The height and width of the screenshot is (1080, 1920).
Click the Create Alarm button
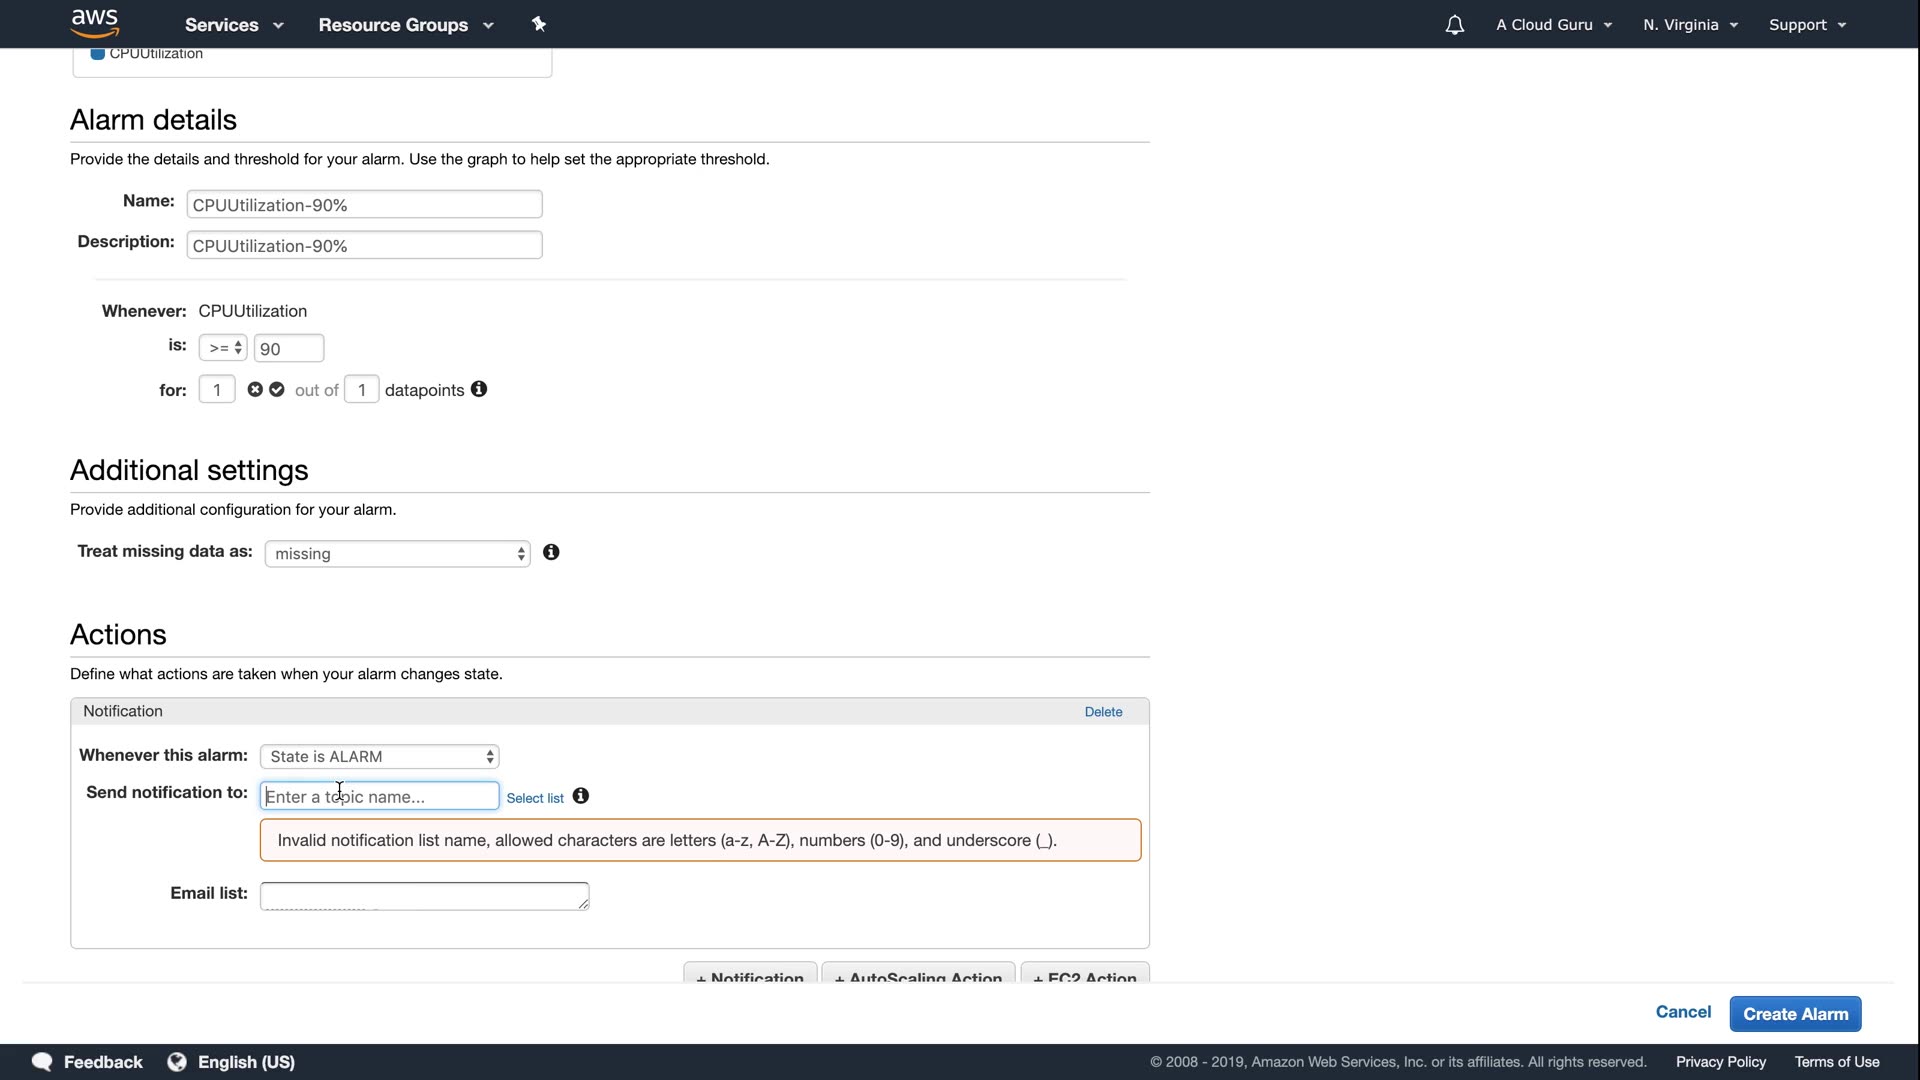(1795, 1014)
